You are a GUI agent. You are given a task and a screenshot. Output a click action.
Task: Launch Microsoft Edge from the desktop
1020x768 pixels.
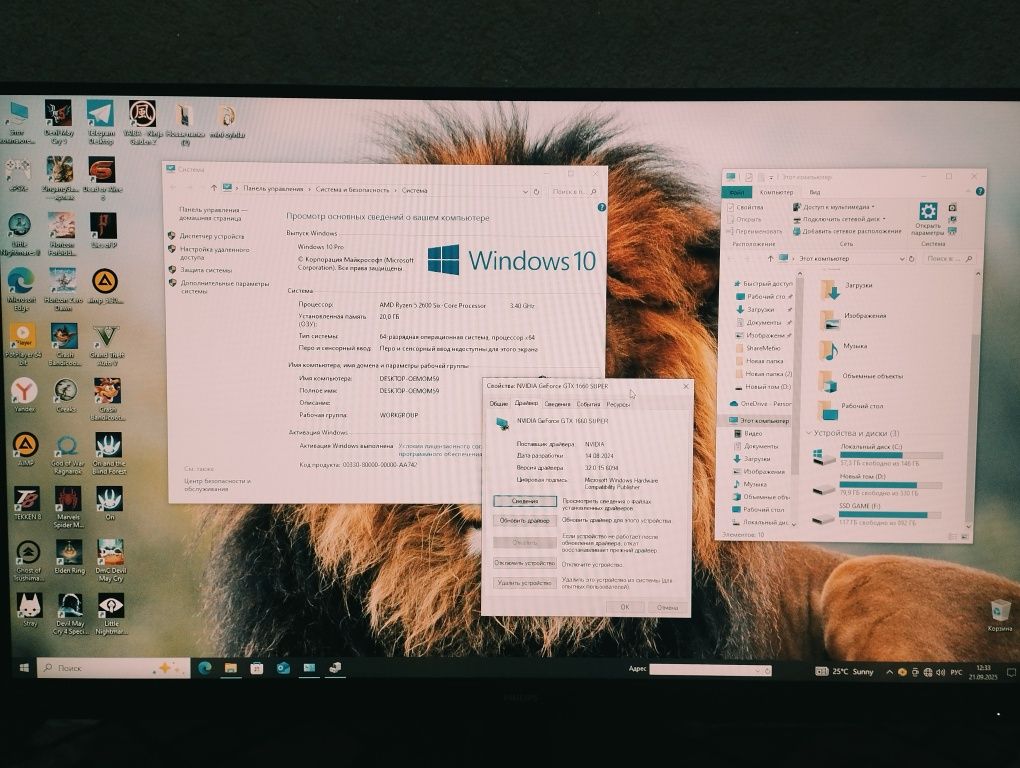(21, 289)
